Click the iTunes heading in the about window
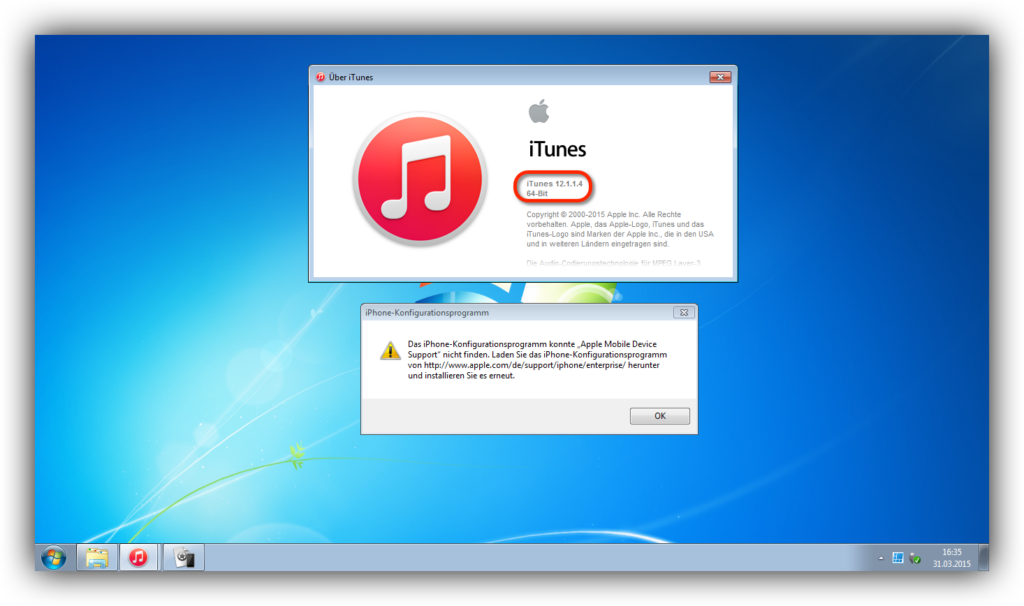The width and height of the screenshot is (1024, 606). click(557, 150)
